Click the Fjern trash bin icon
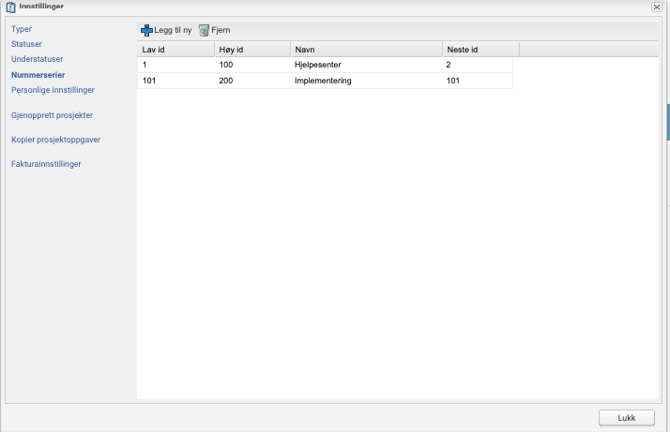 click(x=204, y=31)
